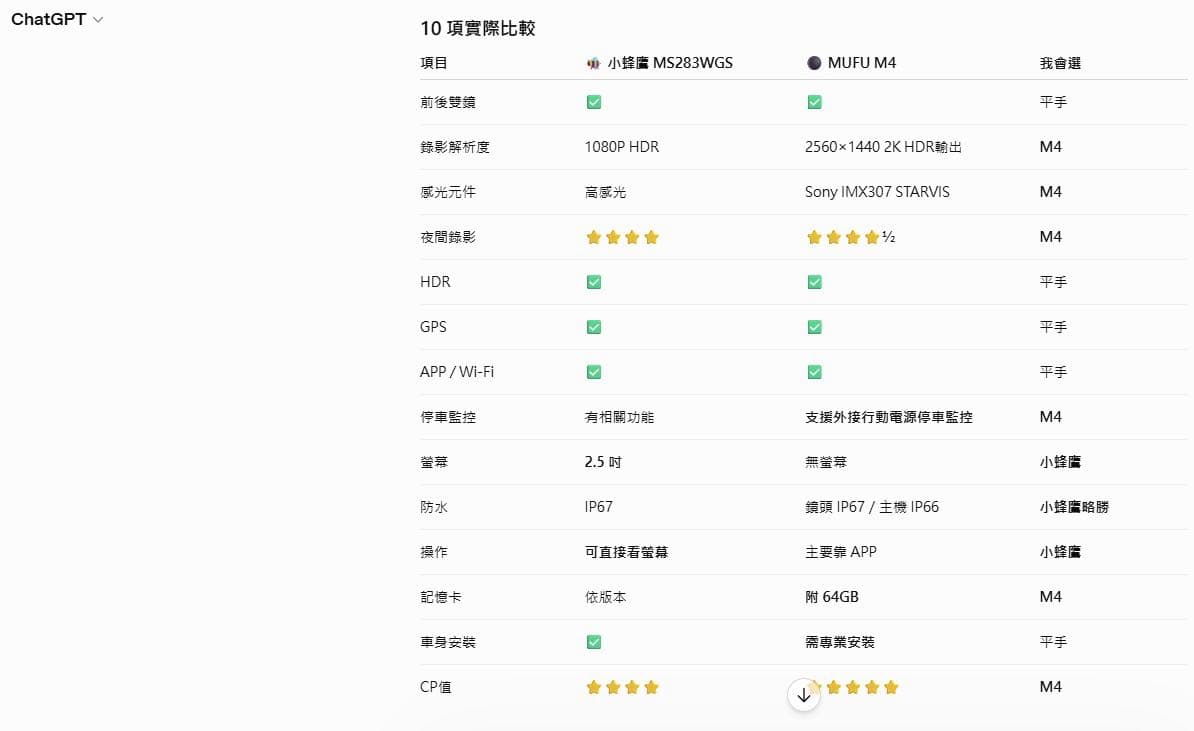Click the CP值 star rating for MUFU M4
The image size is (1194, 731).
click(x=853, y=688)
